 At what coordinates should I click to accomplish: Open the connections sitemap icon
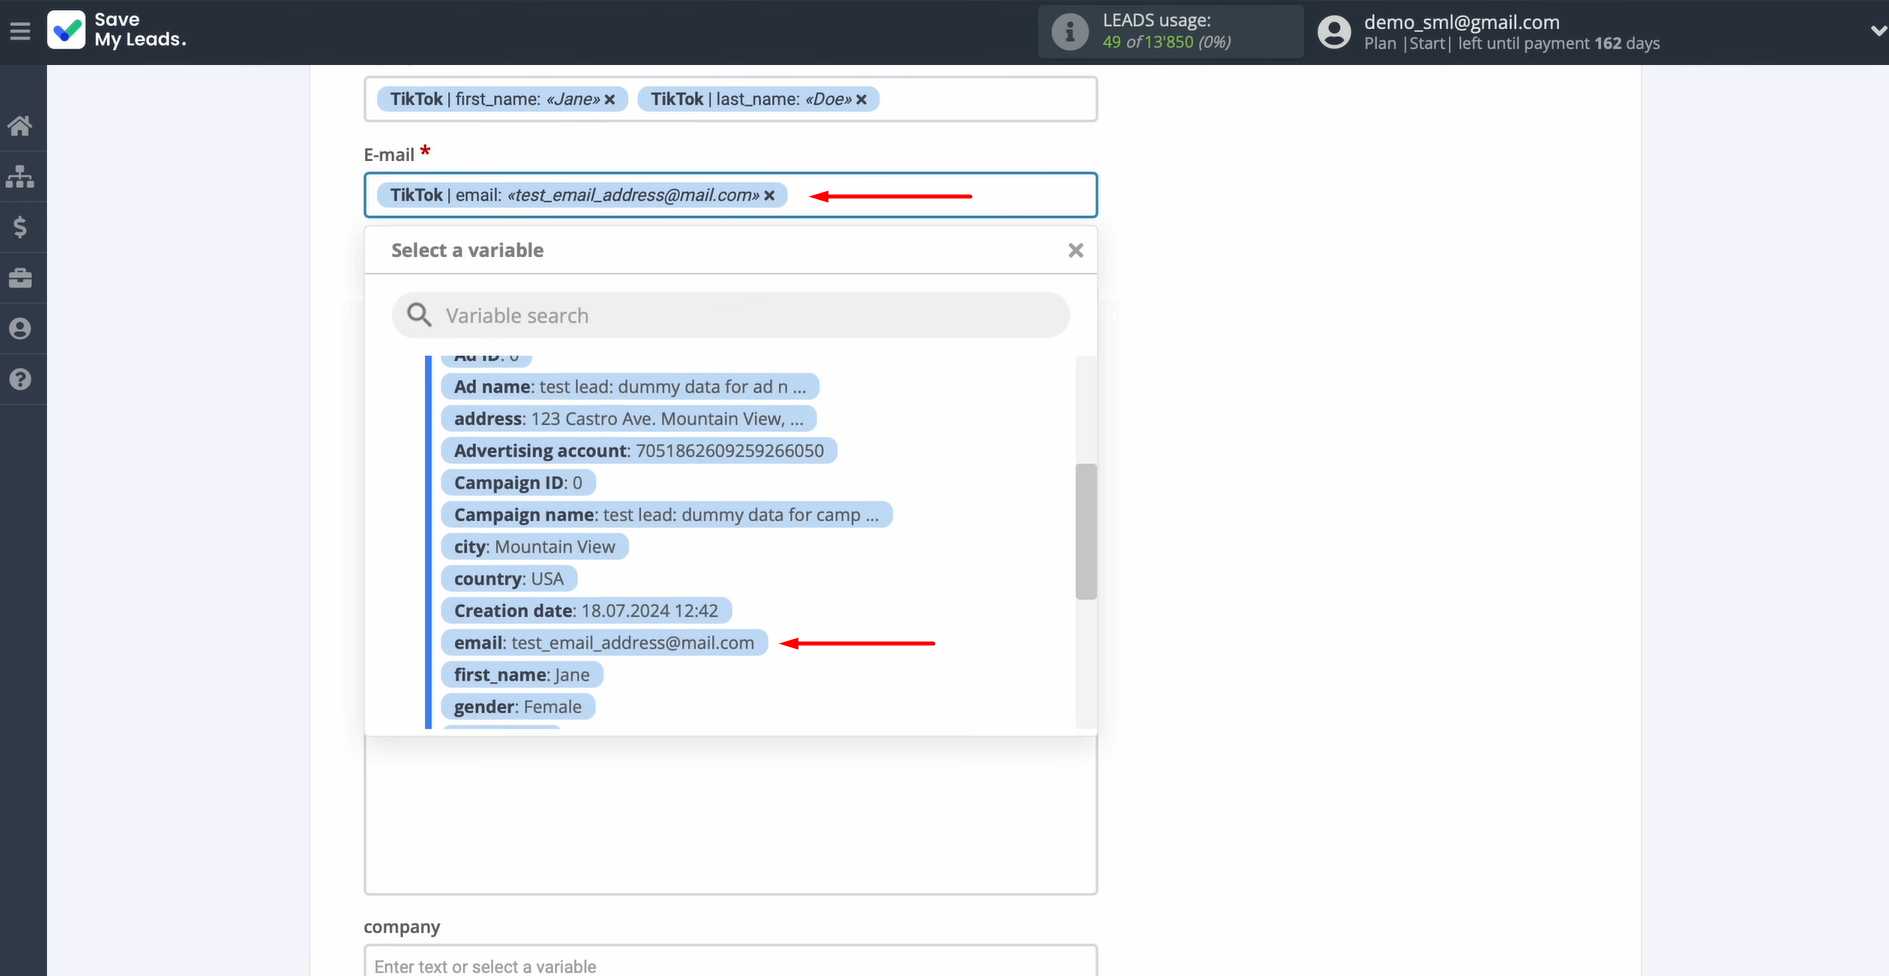20,177
